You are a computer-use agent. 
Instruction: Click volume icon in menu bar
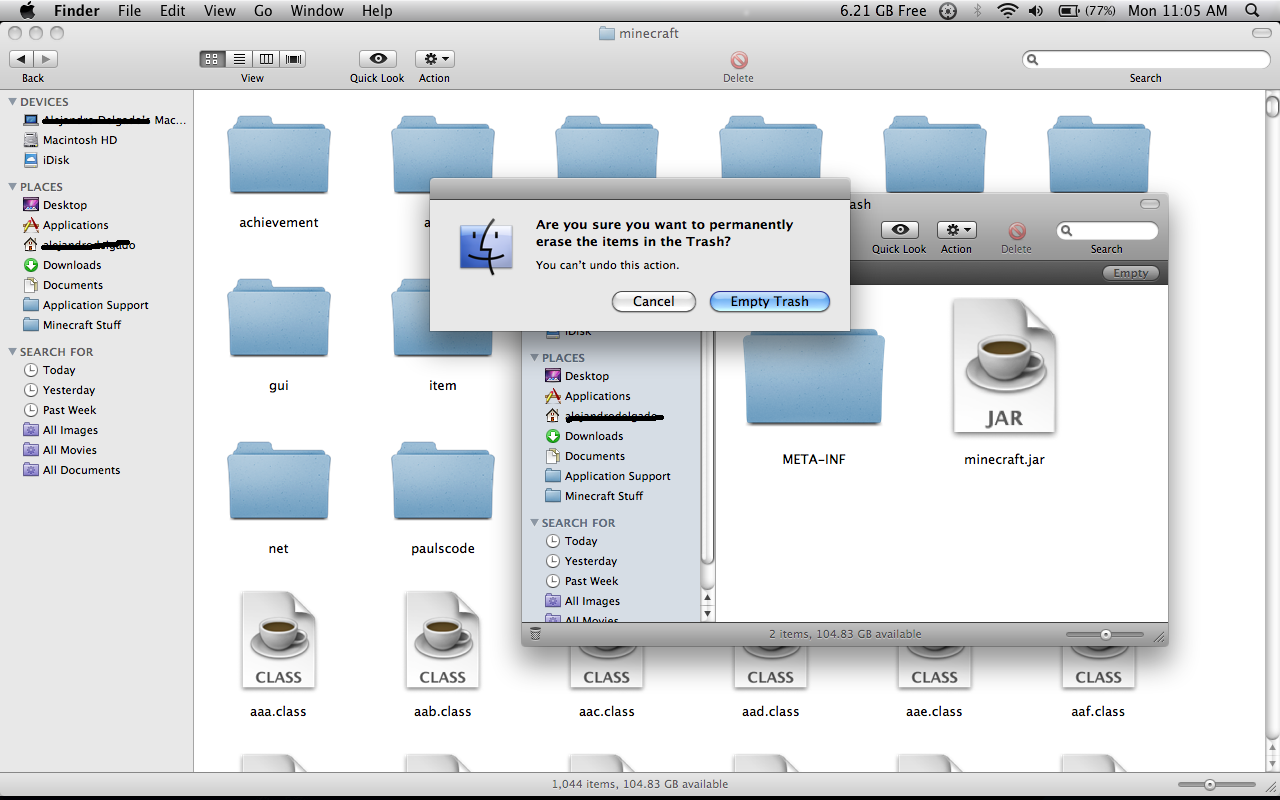pos(1036,11)
